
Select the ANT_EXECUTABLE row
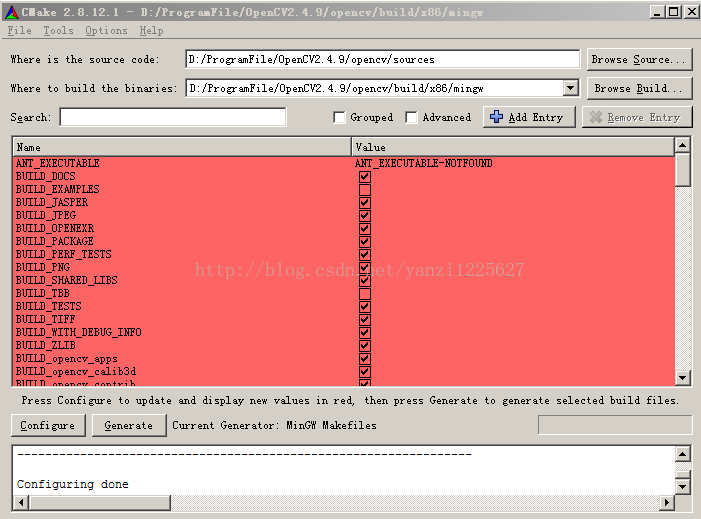(343, 163)
